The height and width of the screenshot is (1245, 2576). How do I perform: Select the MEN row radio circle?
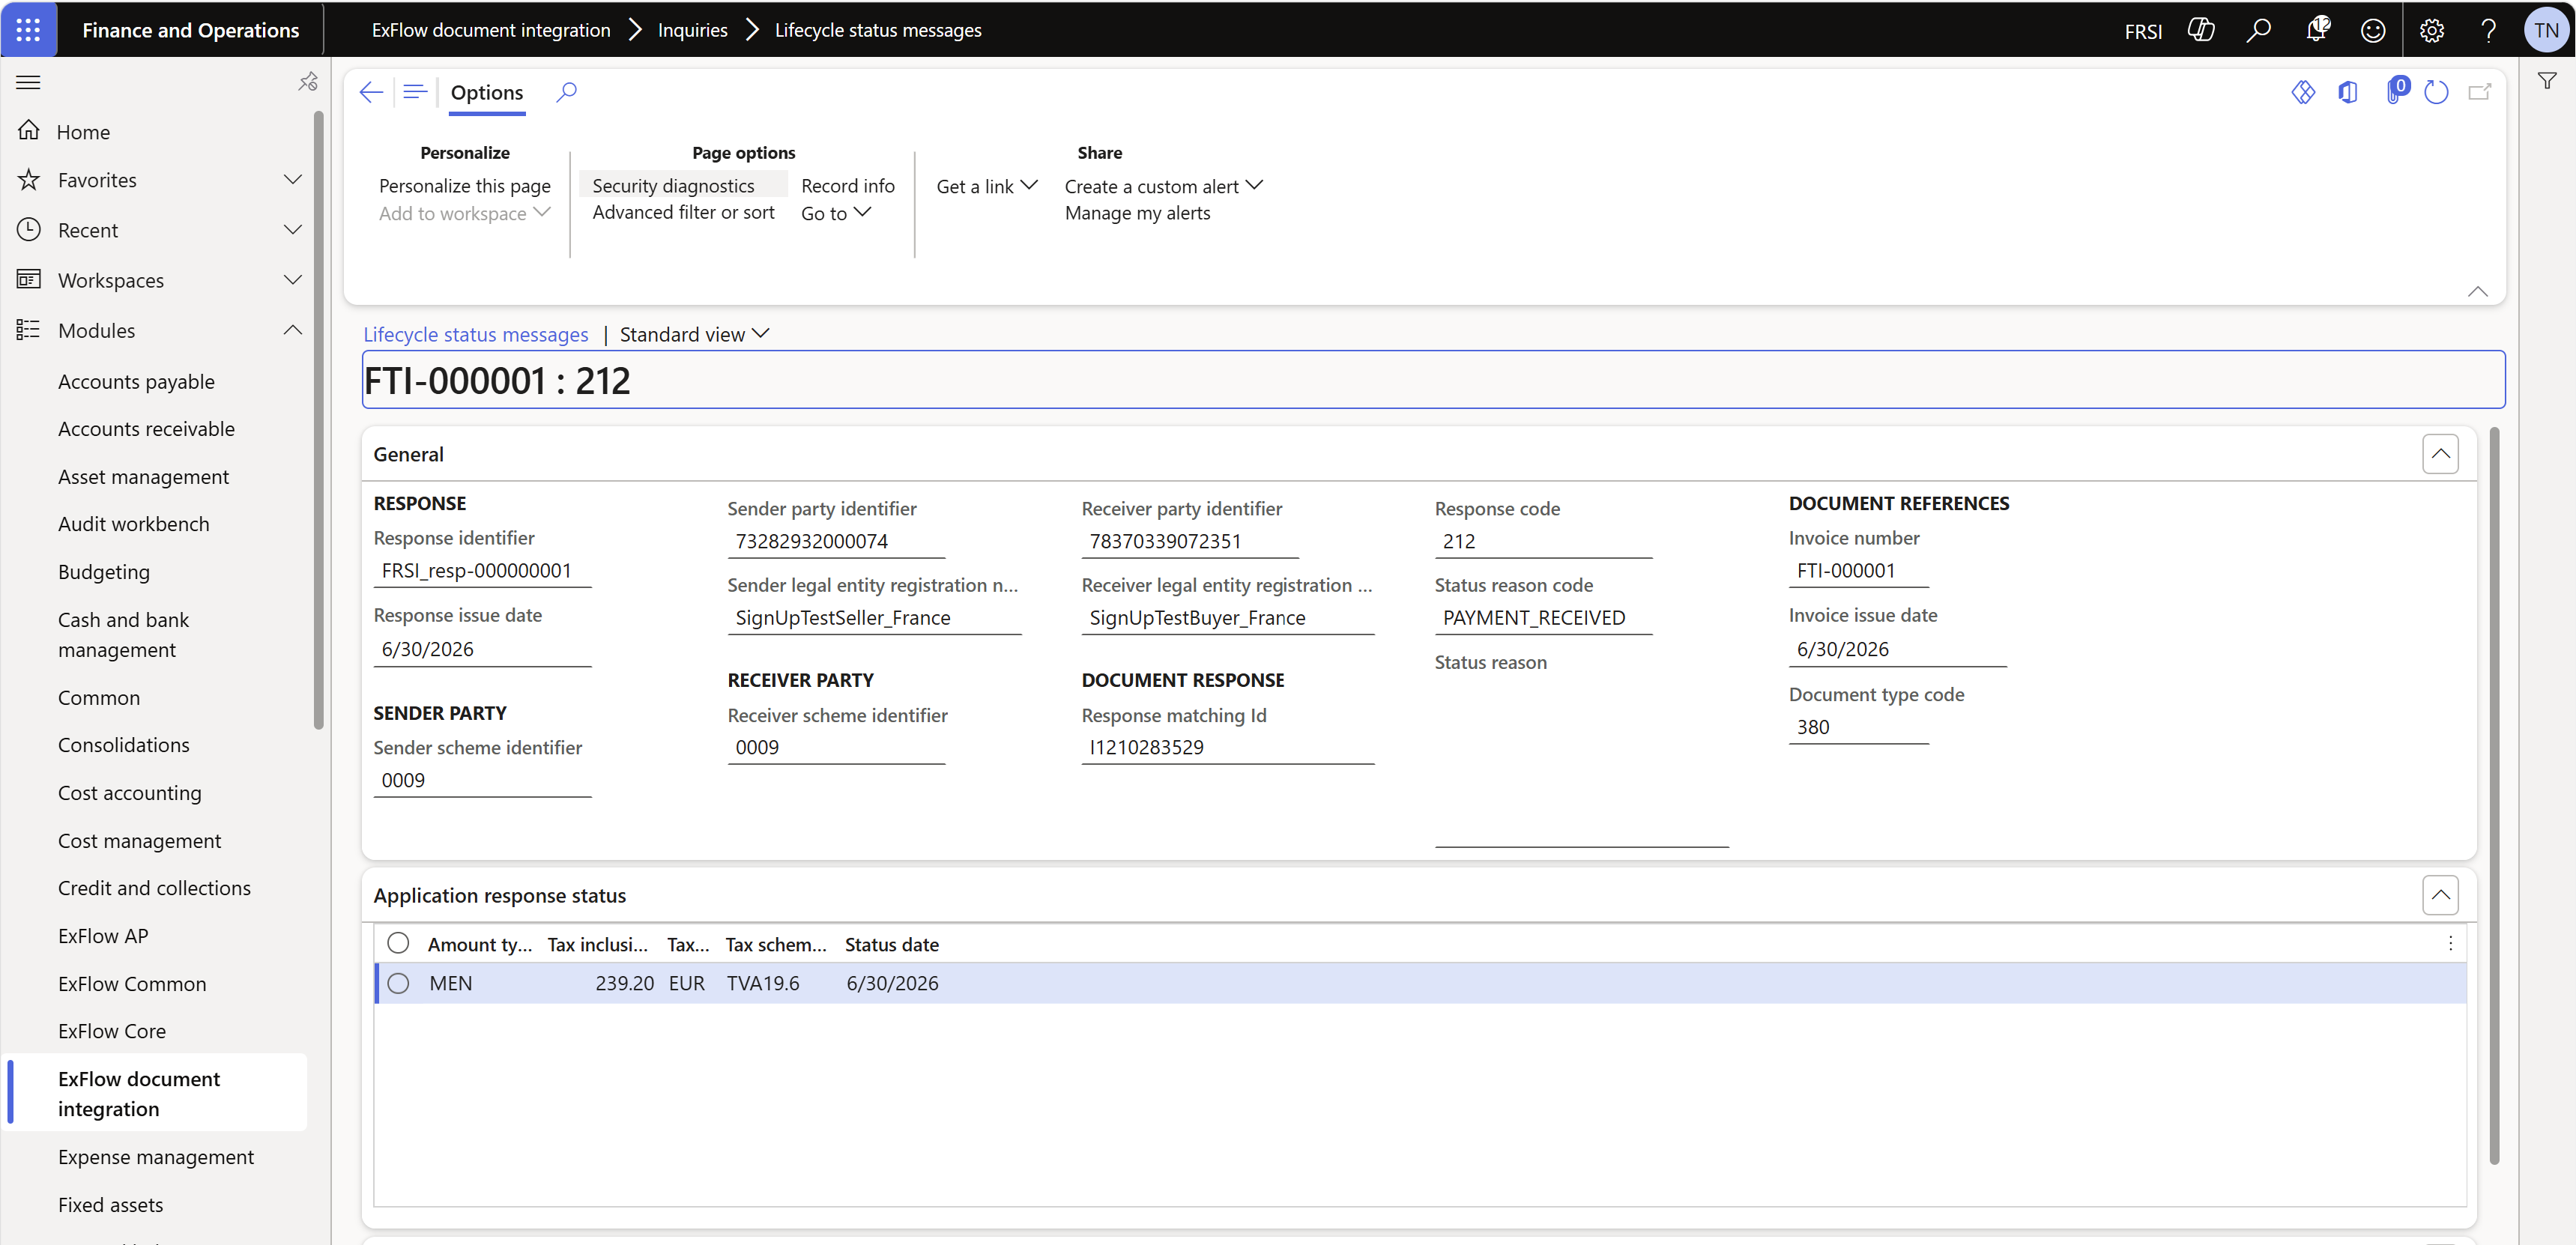[398, 983]
